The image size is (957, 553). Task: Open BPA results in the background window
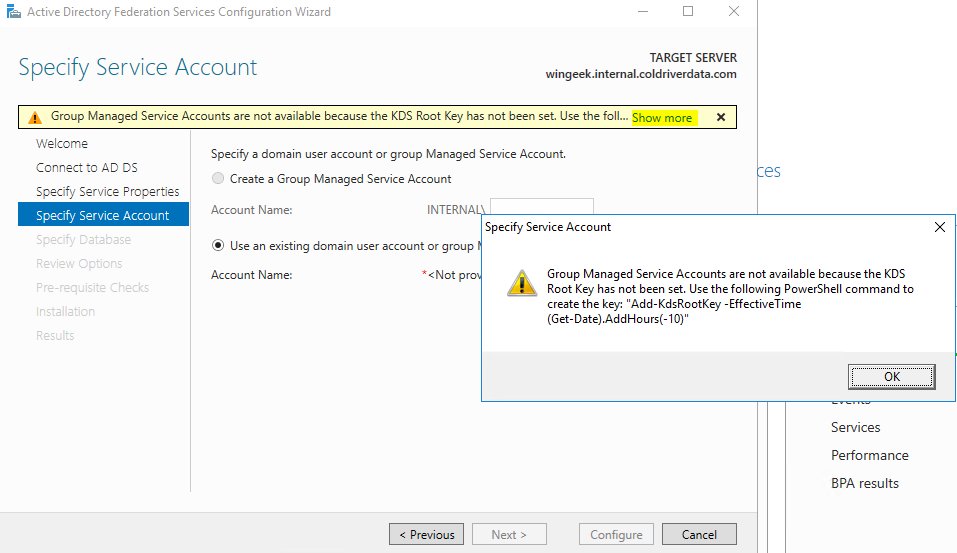[864, 483]
